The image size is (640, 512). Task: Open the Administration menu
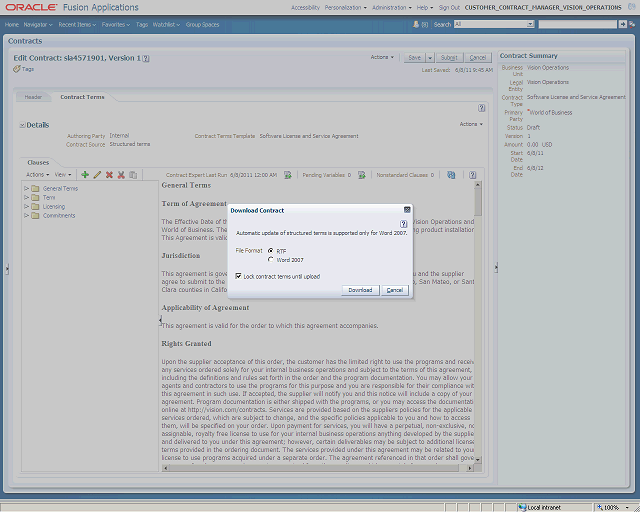click(x=391, y=7)
